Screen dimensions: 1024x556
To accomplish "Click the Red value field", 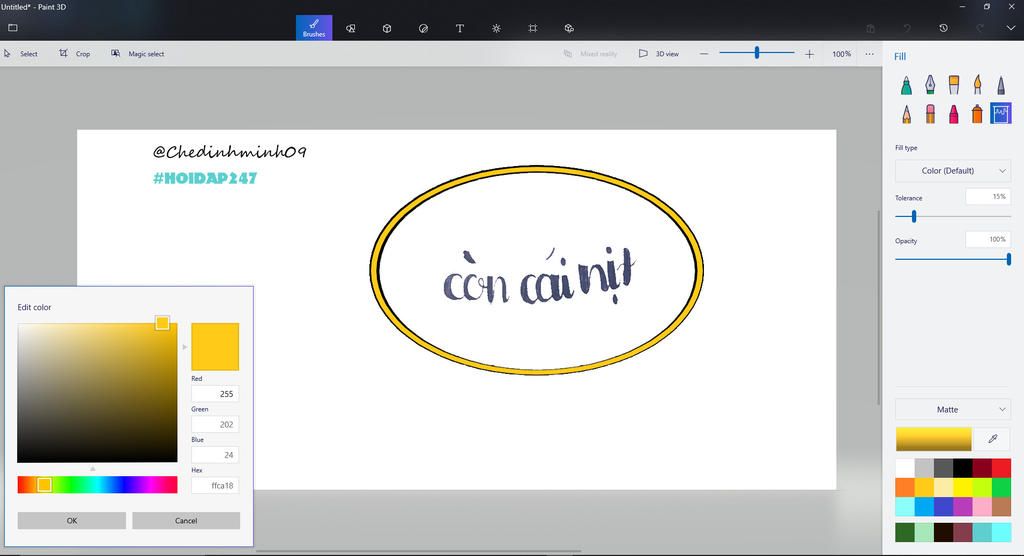I will coord(215,394).
